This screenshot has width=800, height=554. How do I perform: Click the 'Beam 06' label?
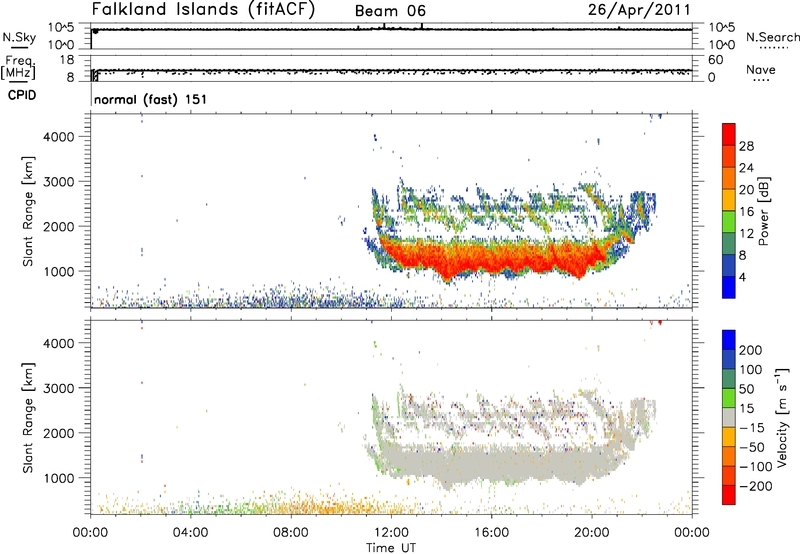(390, 11)
